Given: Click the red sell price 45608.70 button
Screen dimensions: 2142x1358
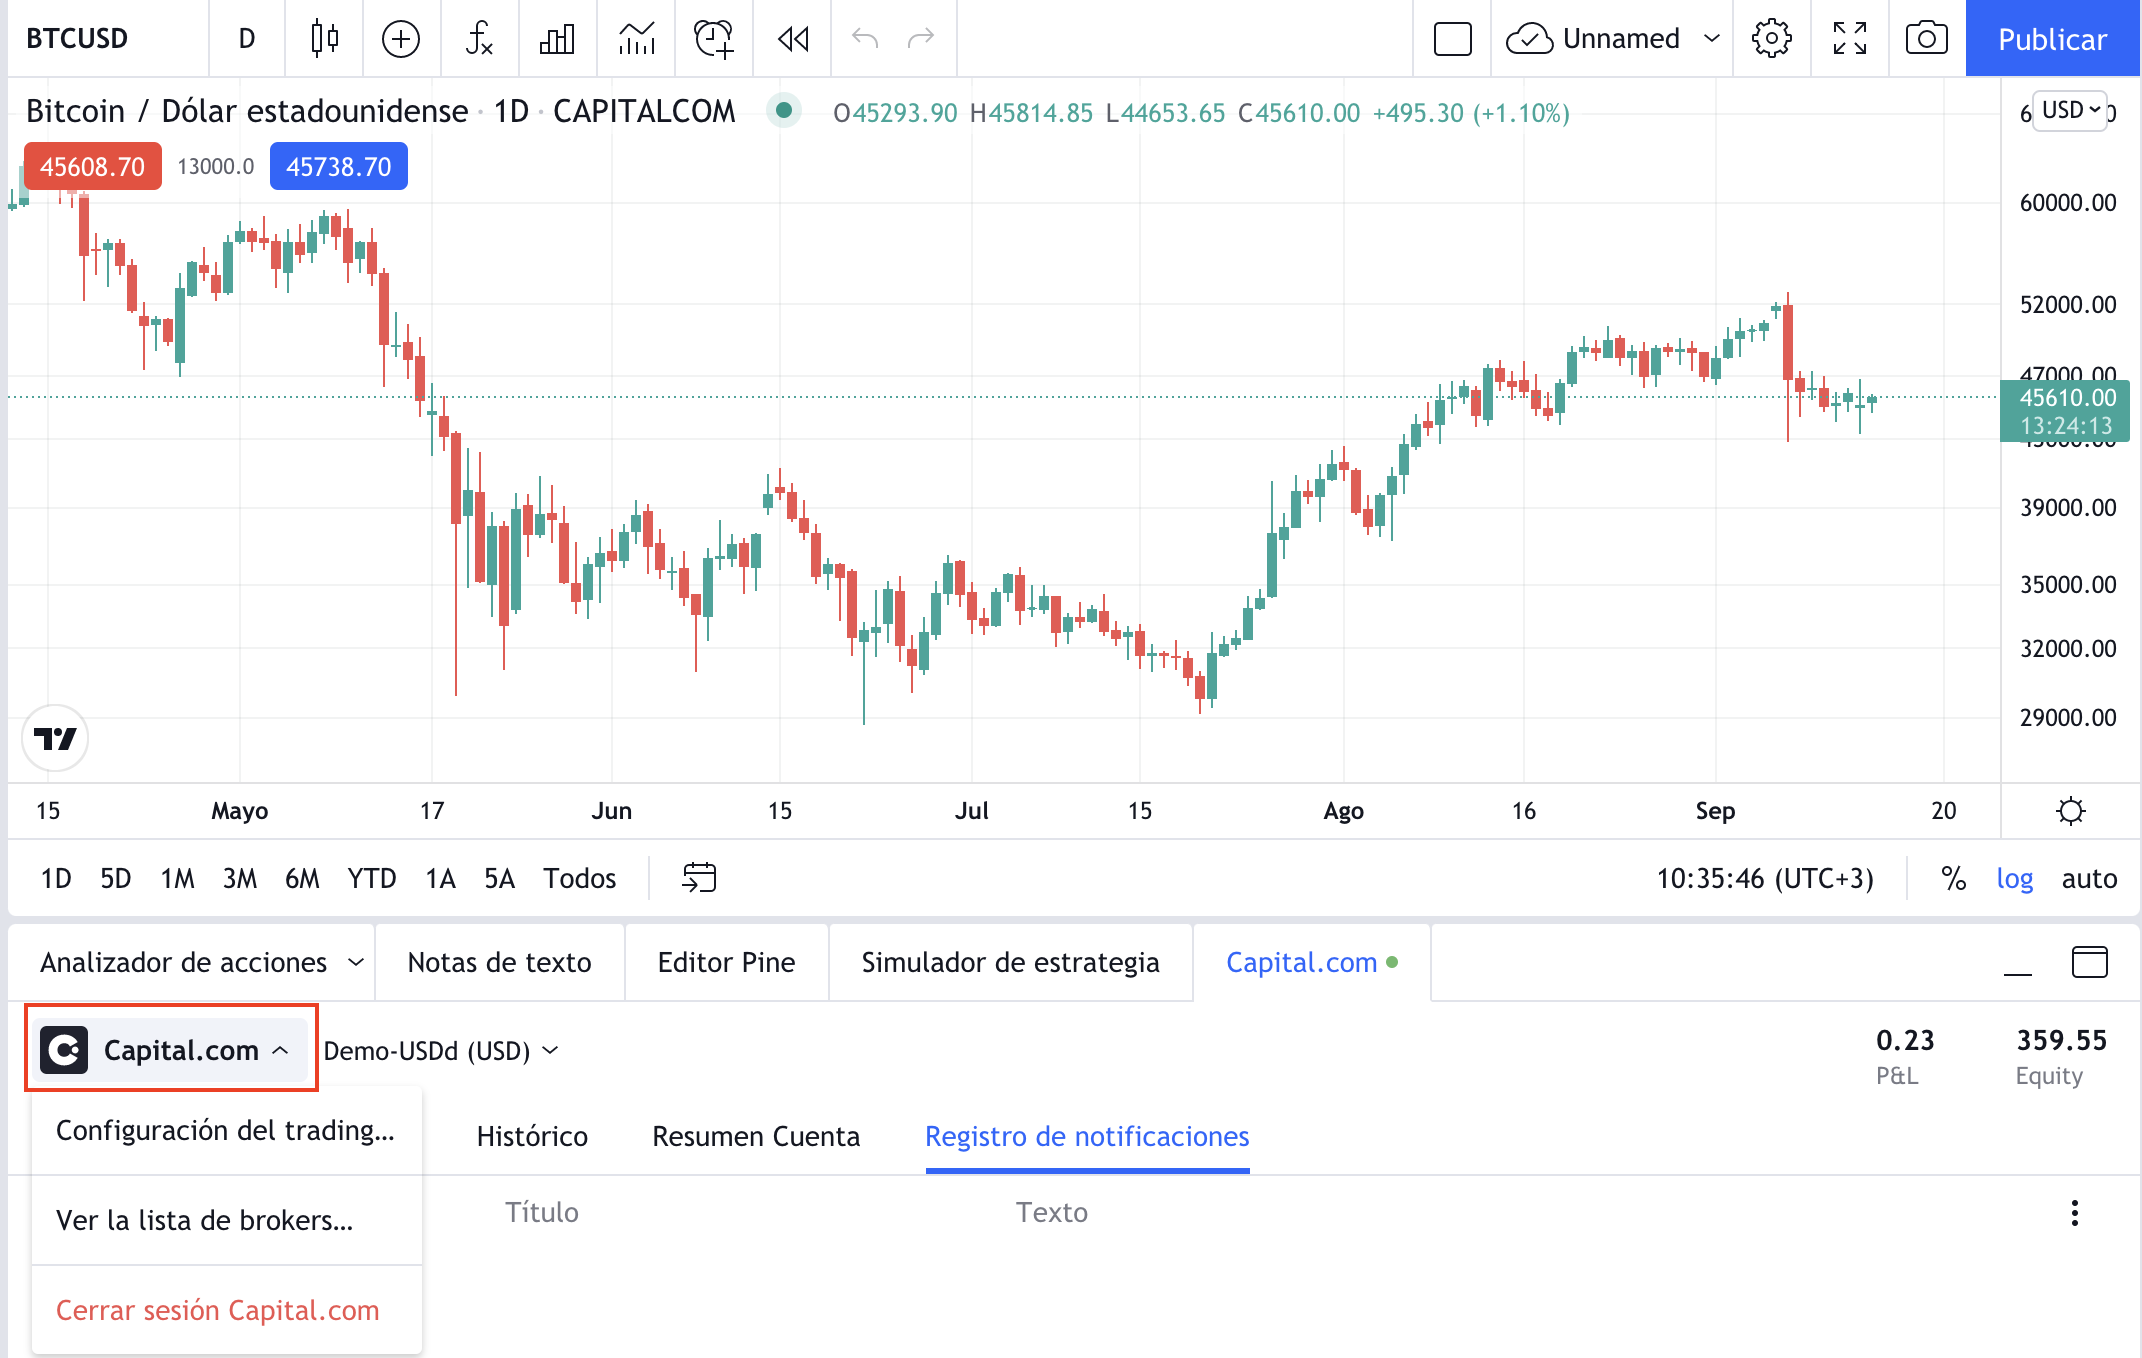Looking at the screenshot, I should [x=92, y=166].
